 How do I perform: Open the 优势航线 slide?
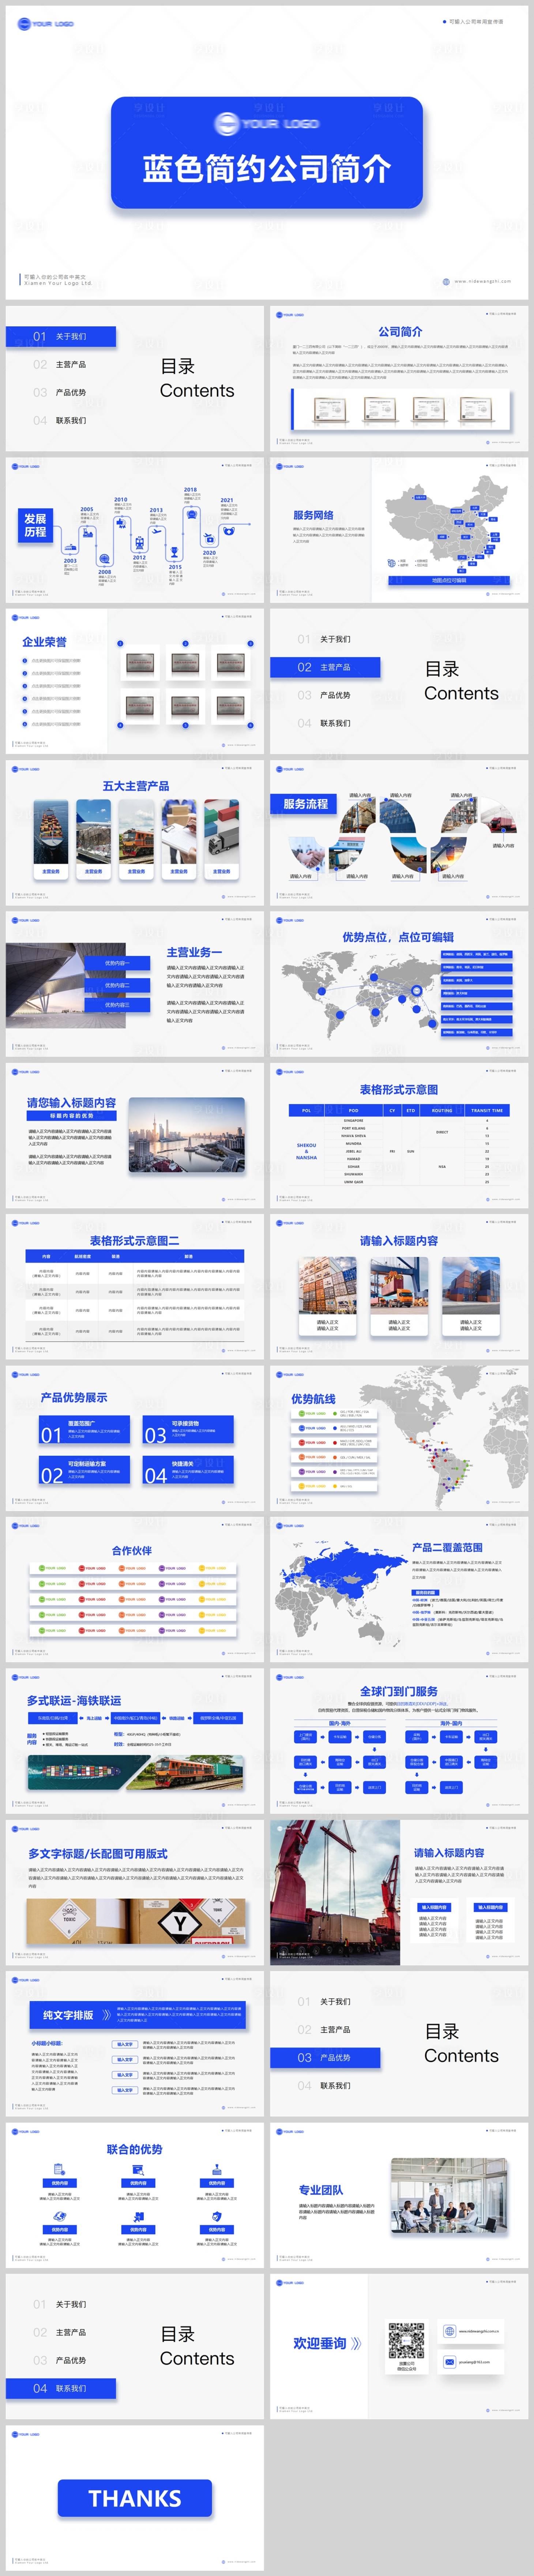click(399, 1438)
